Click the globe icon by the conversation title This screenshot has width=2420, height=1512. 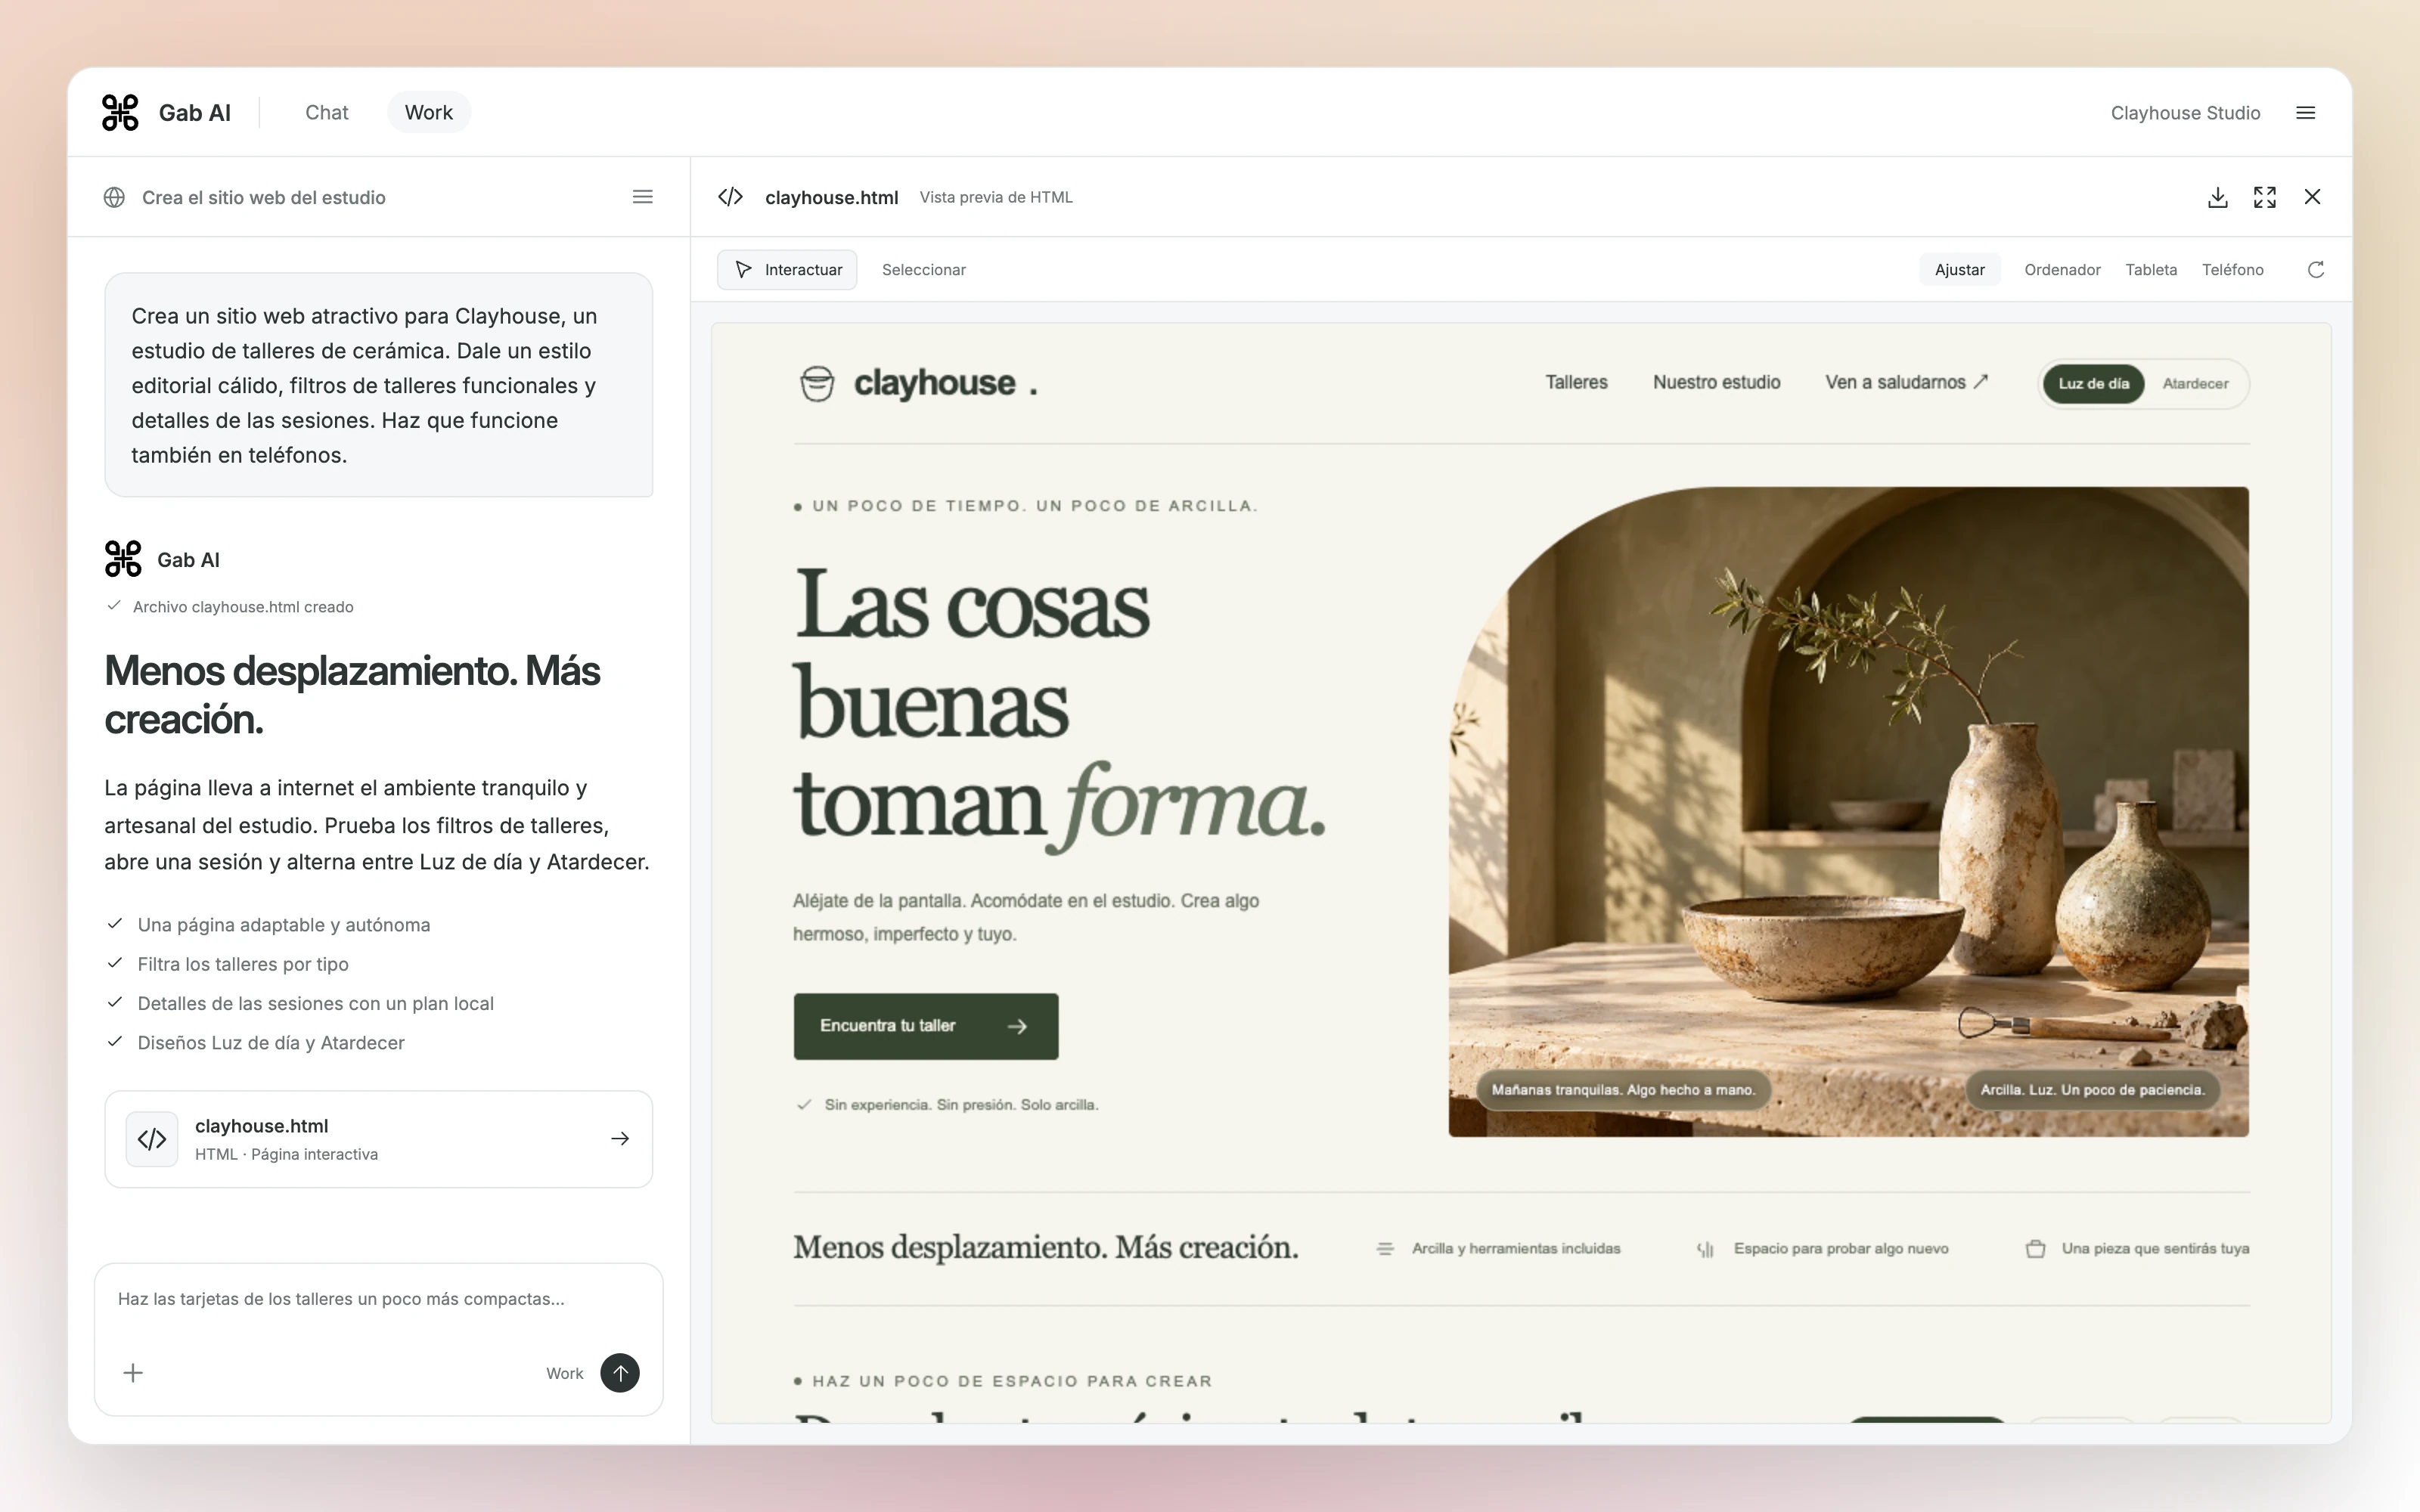114,197
